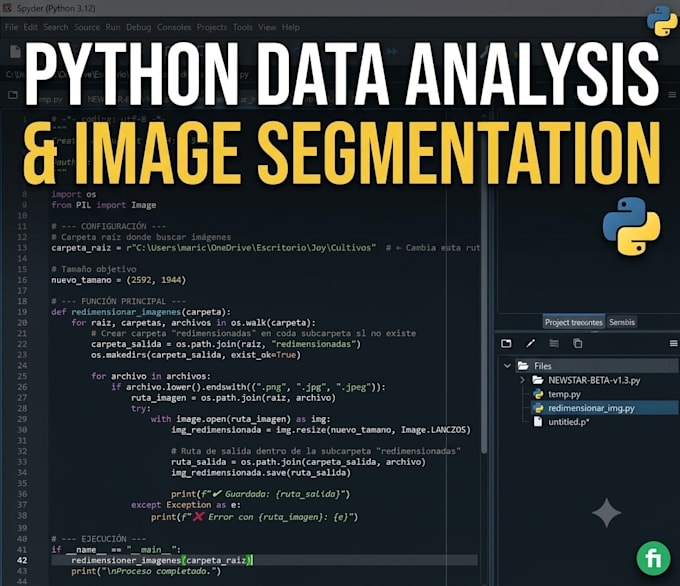Open the Debug menu
The image size is (680, 586).
[138, 27]
